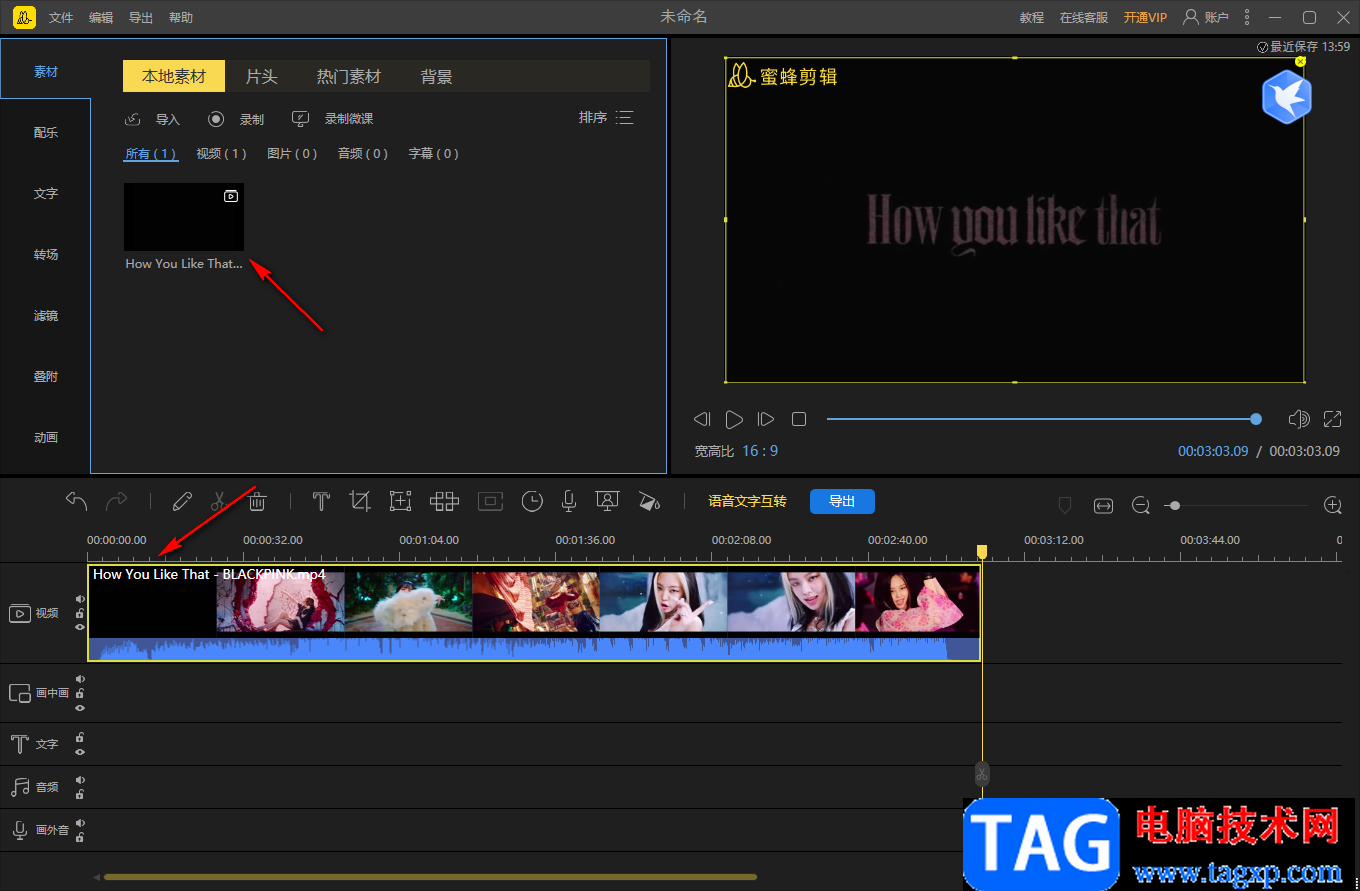This screenshot has height=891, width=1360.
Task: Open the 配乐 sidebar section
Action: coord(46,132)
